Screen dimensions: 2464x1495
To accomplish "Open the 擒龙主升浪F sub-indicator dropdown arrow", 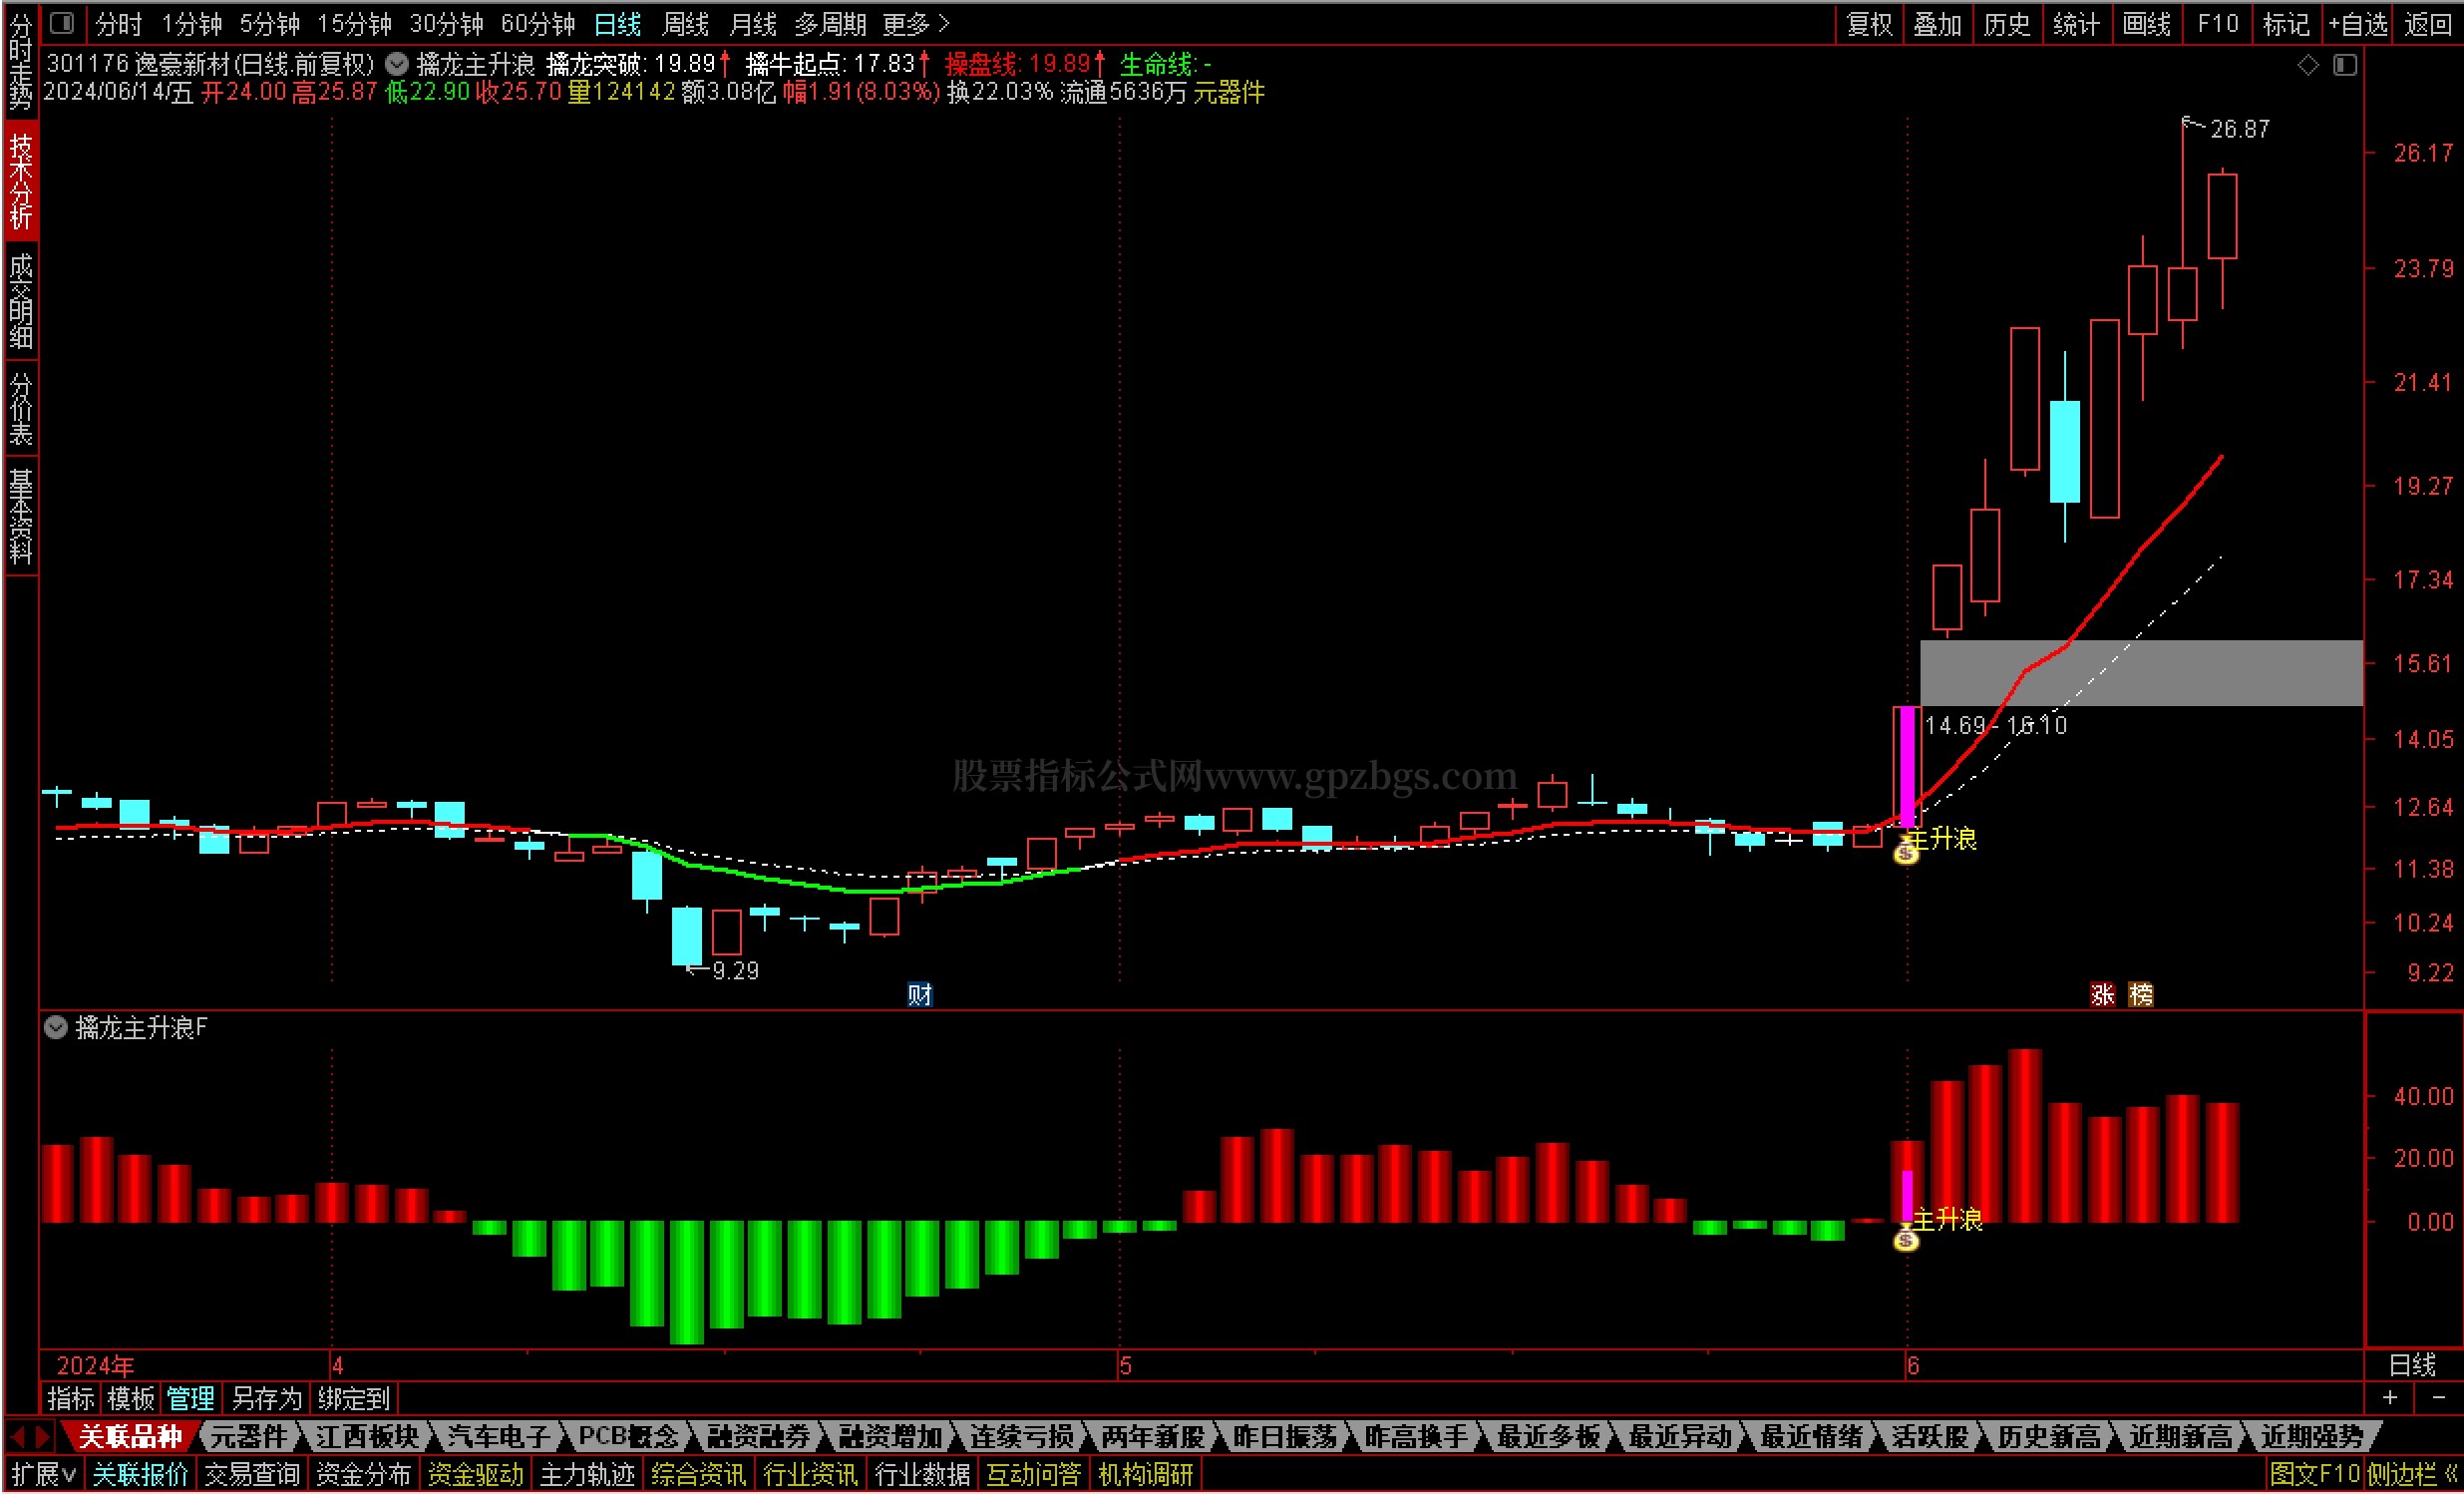I will (x=56, y=1028).
